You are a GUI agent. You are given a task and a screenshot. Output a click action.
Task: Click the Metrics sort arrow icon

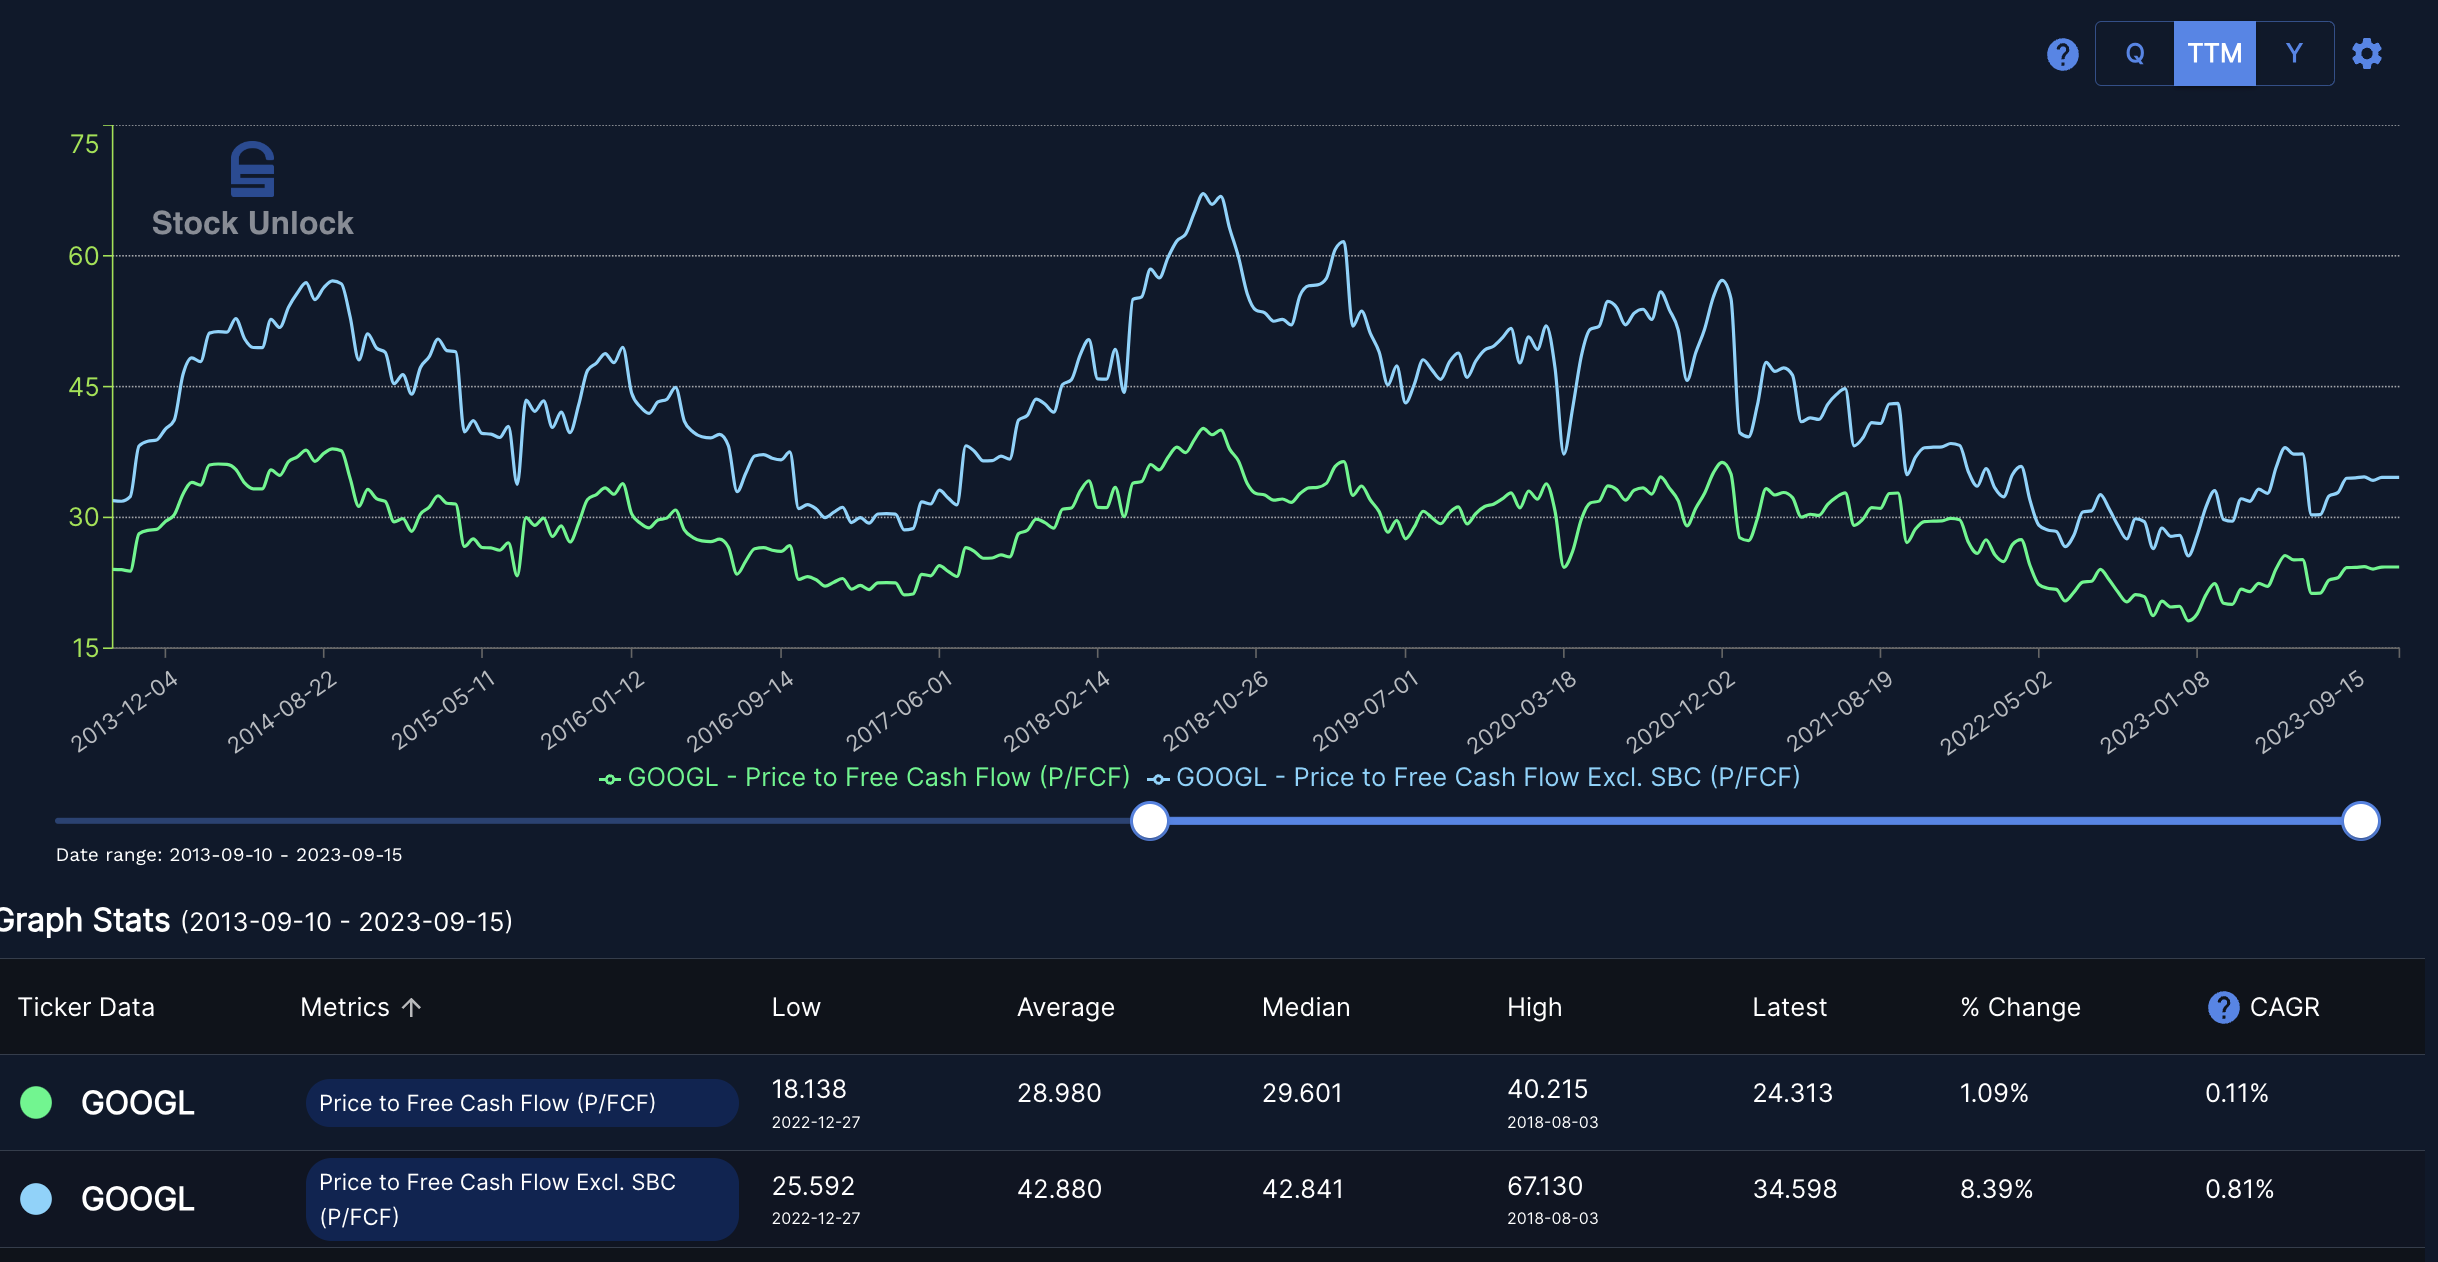[x=411, y=1007]
